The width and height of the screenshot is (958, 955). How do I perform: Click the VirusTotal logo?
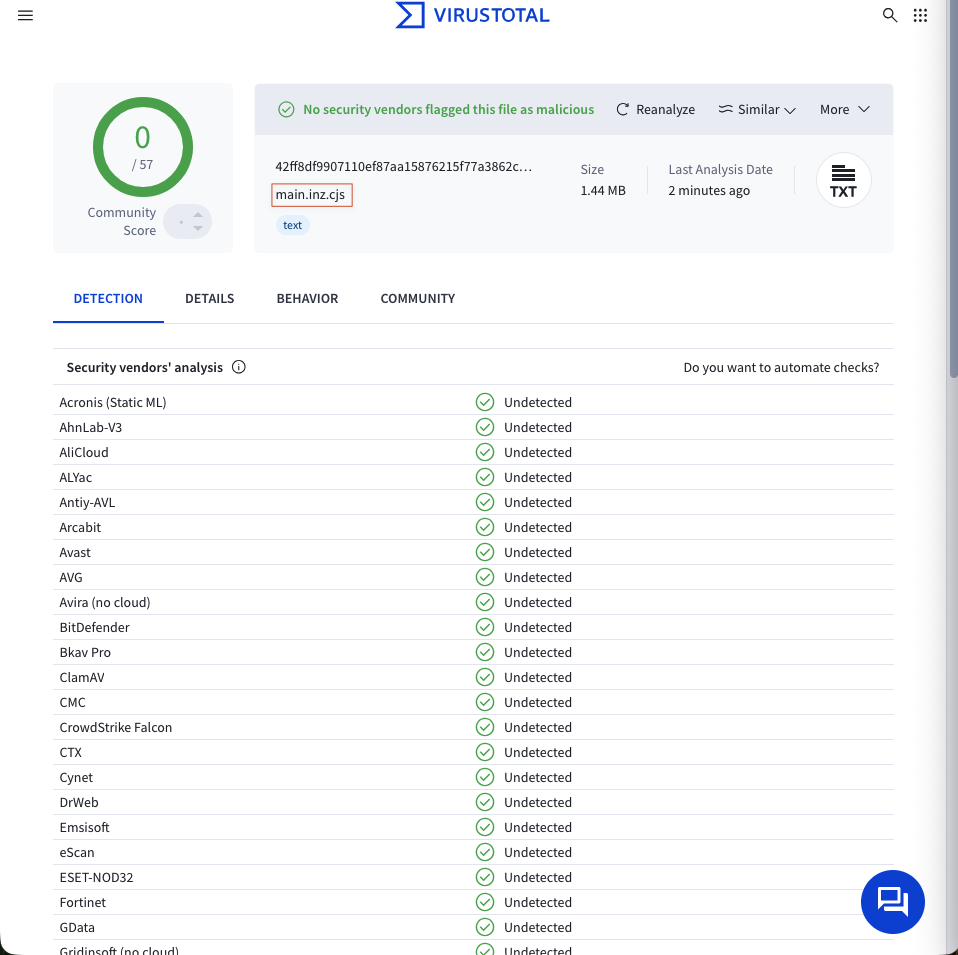[472, 15]
